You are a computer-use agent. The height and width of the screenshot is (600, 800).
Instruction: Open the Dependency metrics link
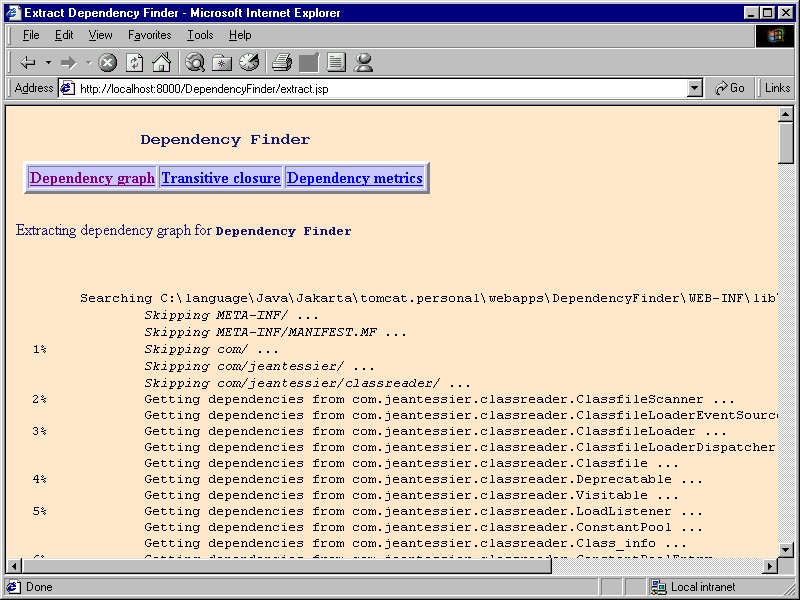click(x=355, y=178)
